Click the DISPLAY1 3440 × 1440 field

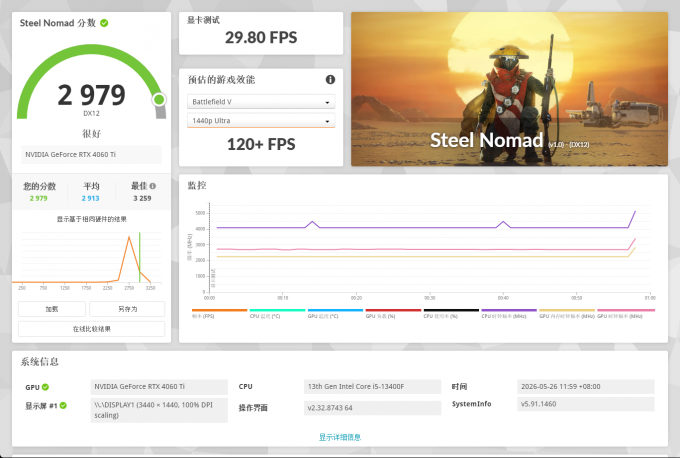159,410
